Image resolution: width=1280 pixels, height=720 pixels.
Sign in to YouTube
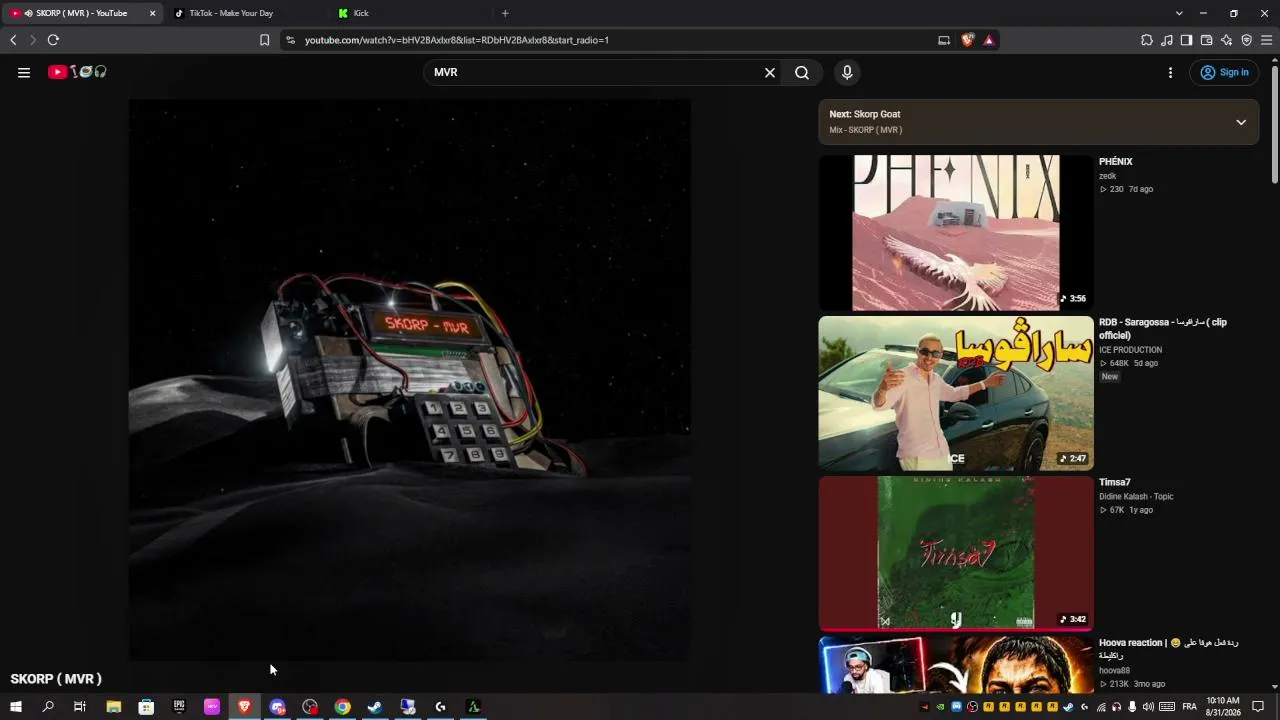1225,72
